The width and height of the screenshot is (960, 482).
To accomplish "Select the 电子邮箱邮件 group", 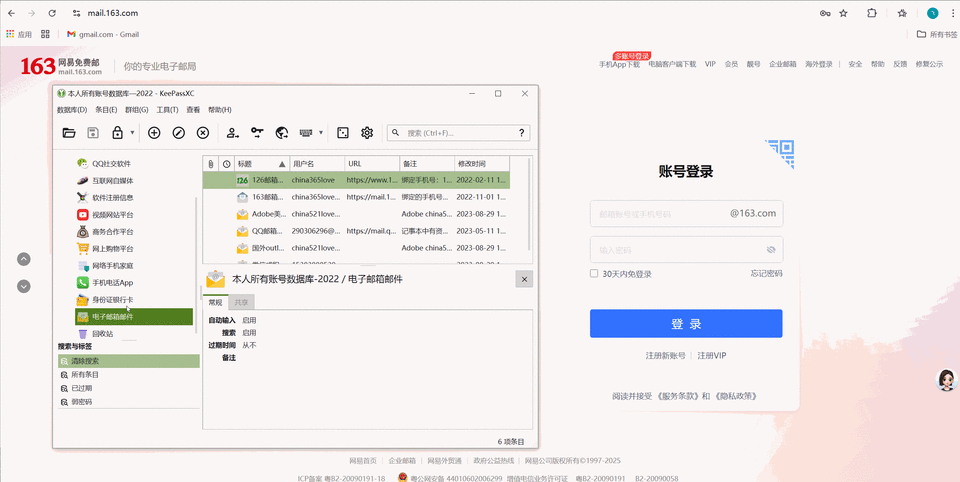I will tap(133, 317).
